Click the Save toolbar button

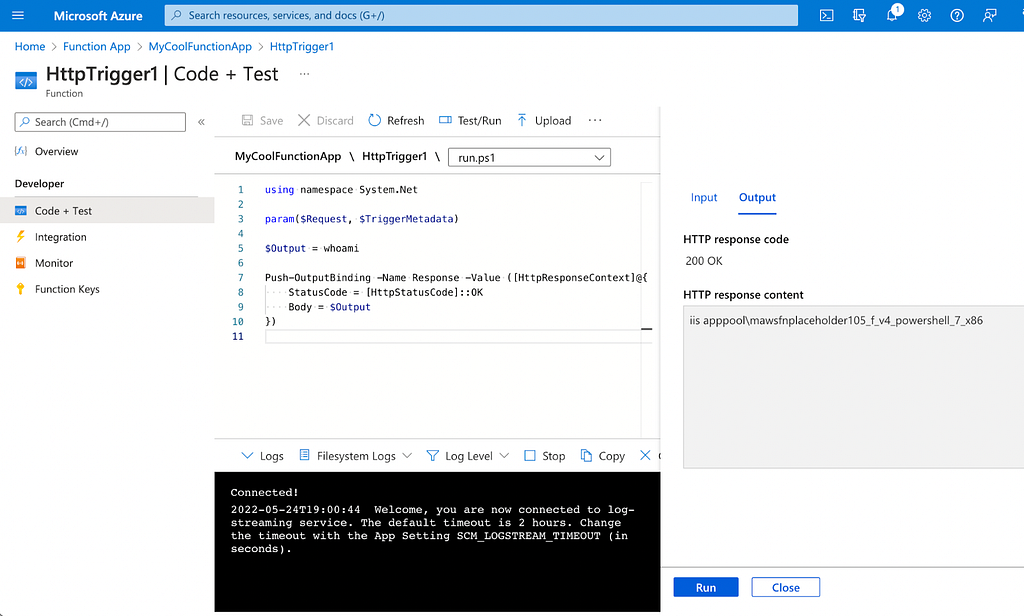pyautogui.click(x=262, y=120)
